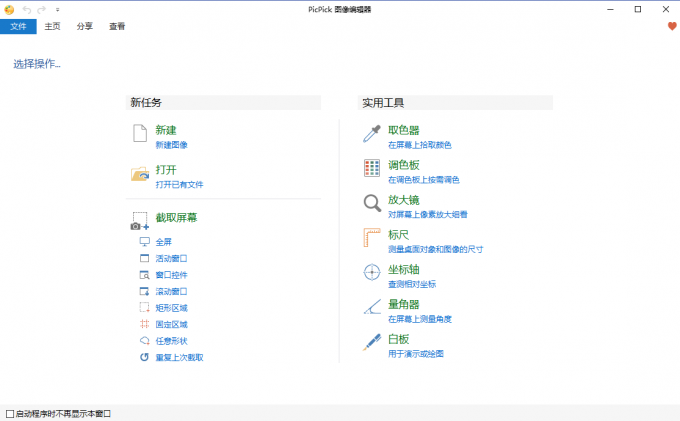Image resolution: width=680 pixels, height=421 pixels.
Task: Select 固定区域 capture option
Action: click(x=171, y=324)
